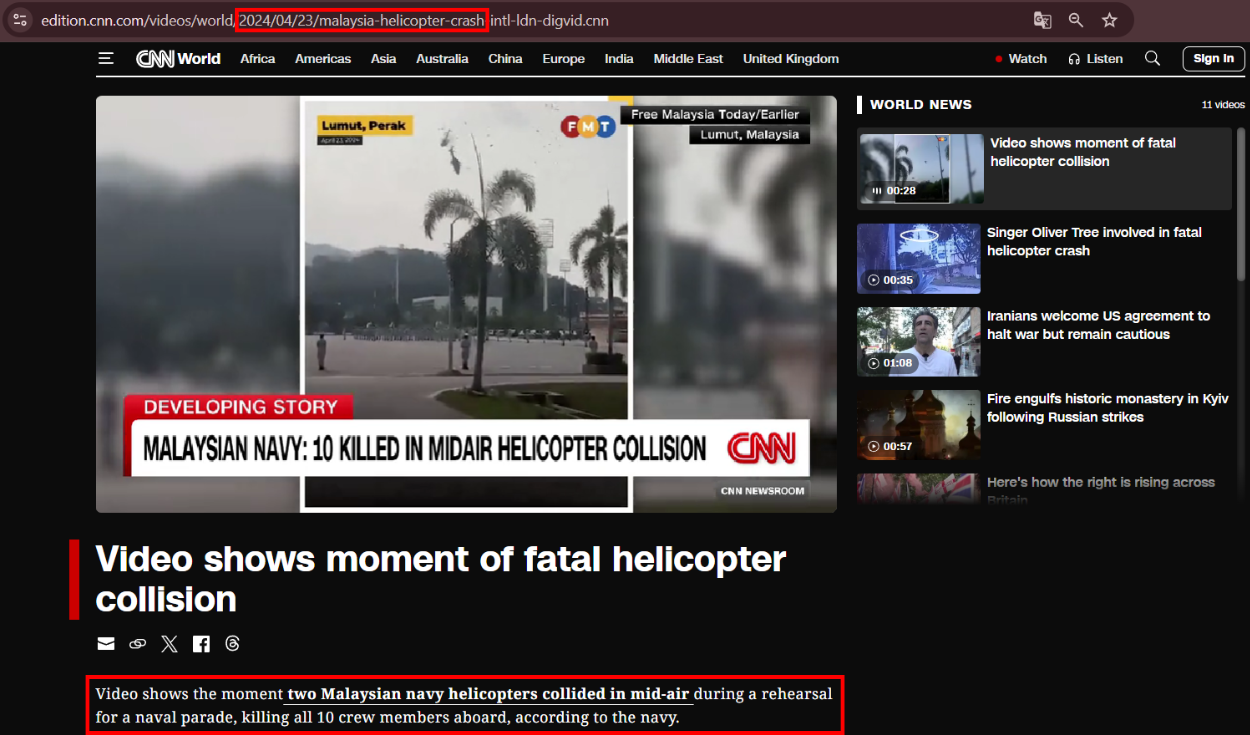This screenshot has height=735, width=1250.
Task: Open the Iranians welcome US agreement thumbnail
Action: pos(918,342)
